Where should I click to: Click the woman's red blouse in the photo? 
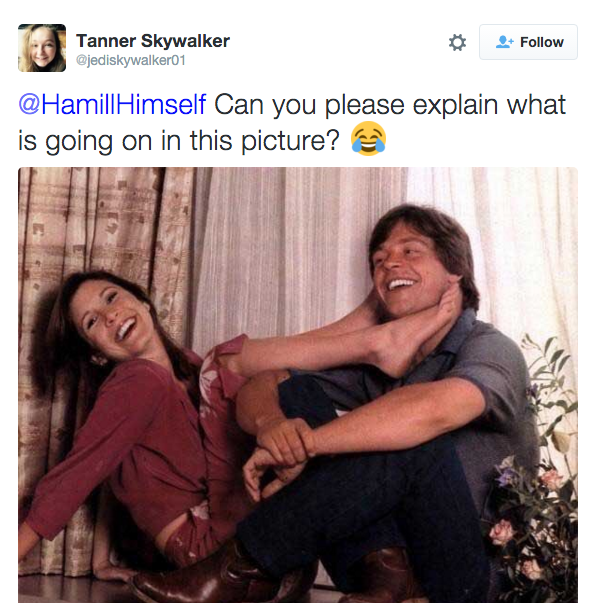point(127,442)
